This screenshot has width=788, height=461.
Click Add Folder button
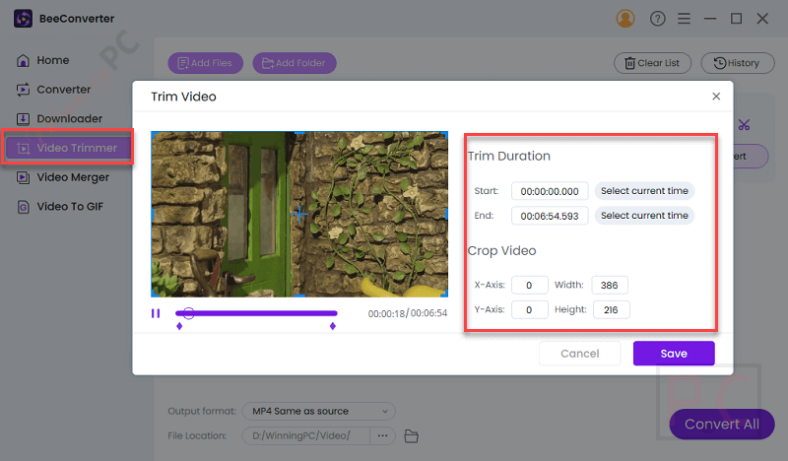pyautogui.click(x=294, y=63)
